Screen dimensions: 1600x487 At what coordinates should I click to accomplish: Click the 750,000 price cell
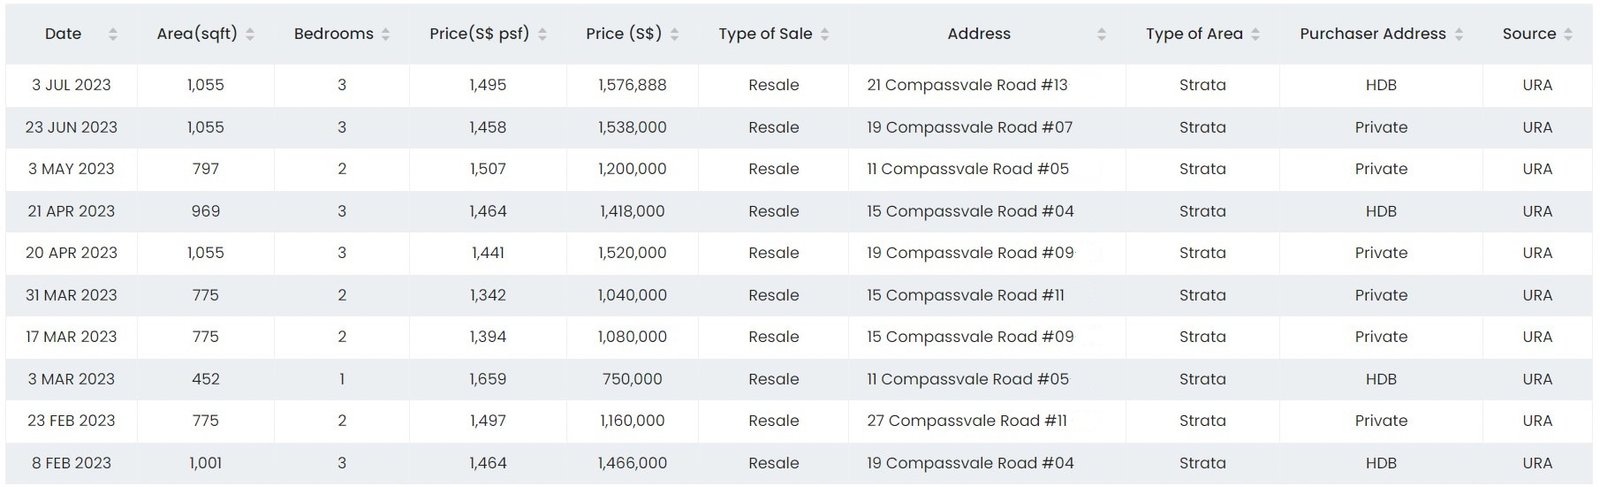pos(632,379)
